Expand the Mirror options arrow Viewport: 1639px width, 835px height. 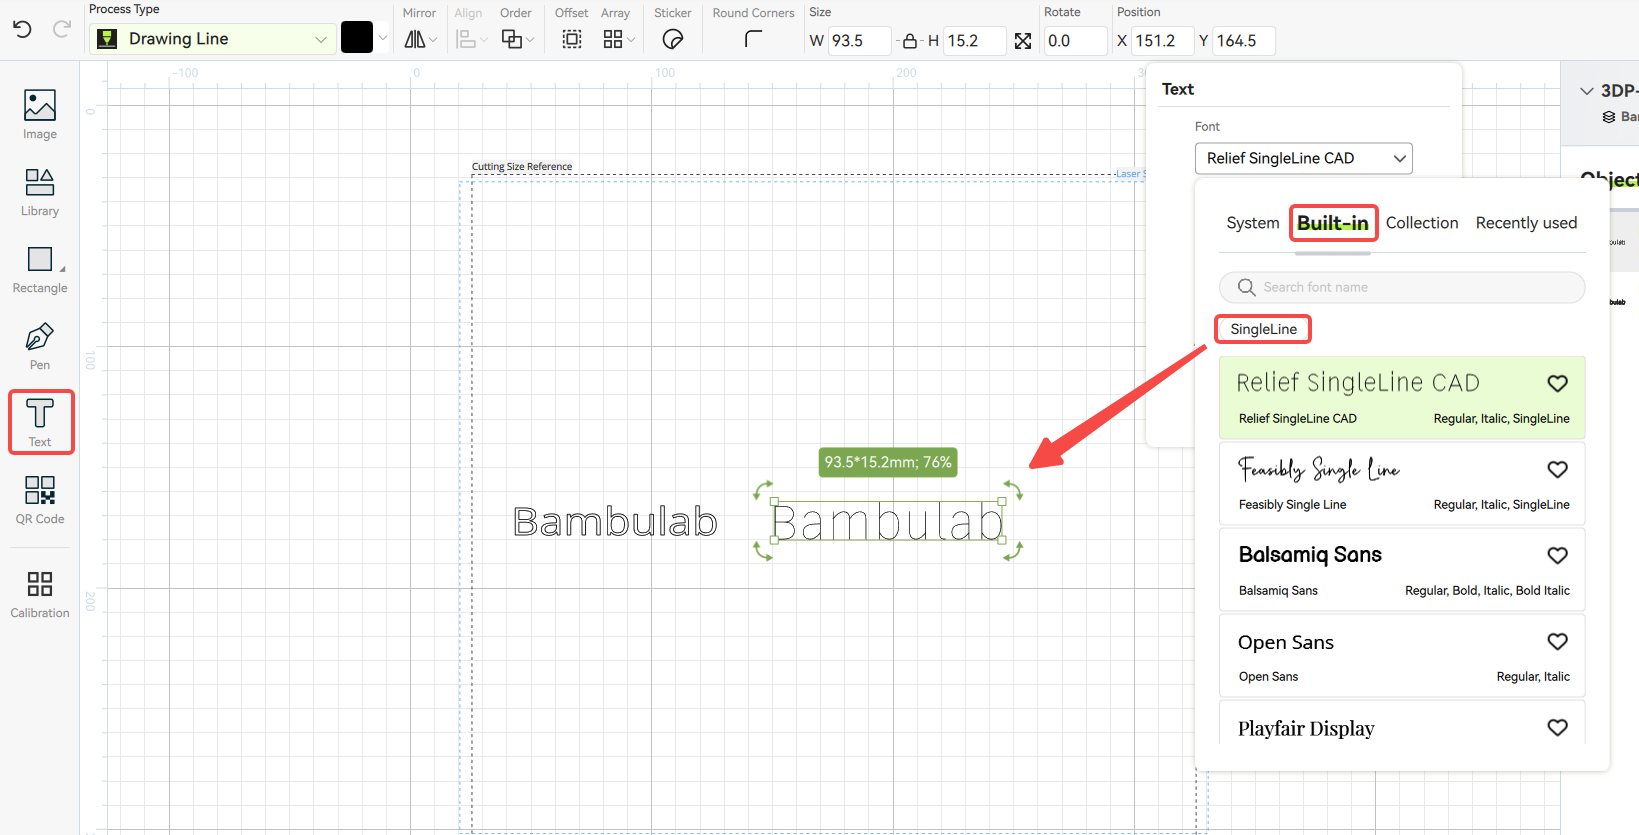pyautogui.click(x=433, y=40)
